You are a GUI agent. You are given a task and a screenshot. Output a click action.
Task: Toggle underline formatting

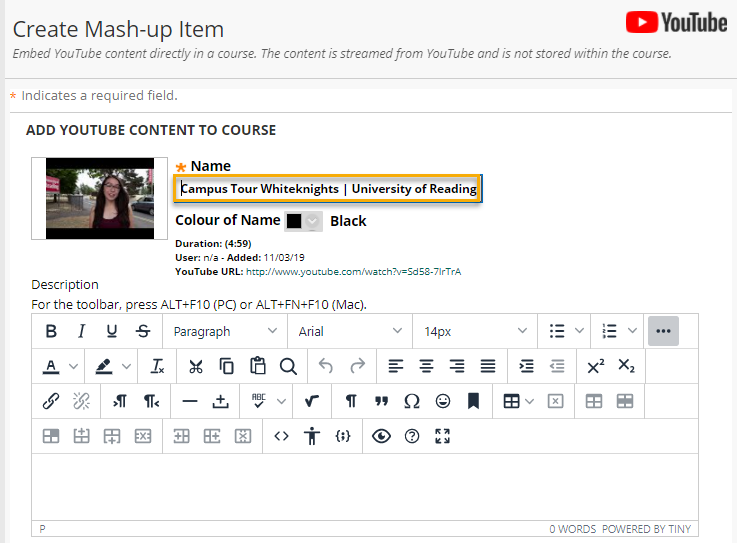[x=112, y=331]
